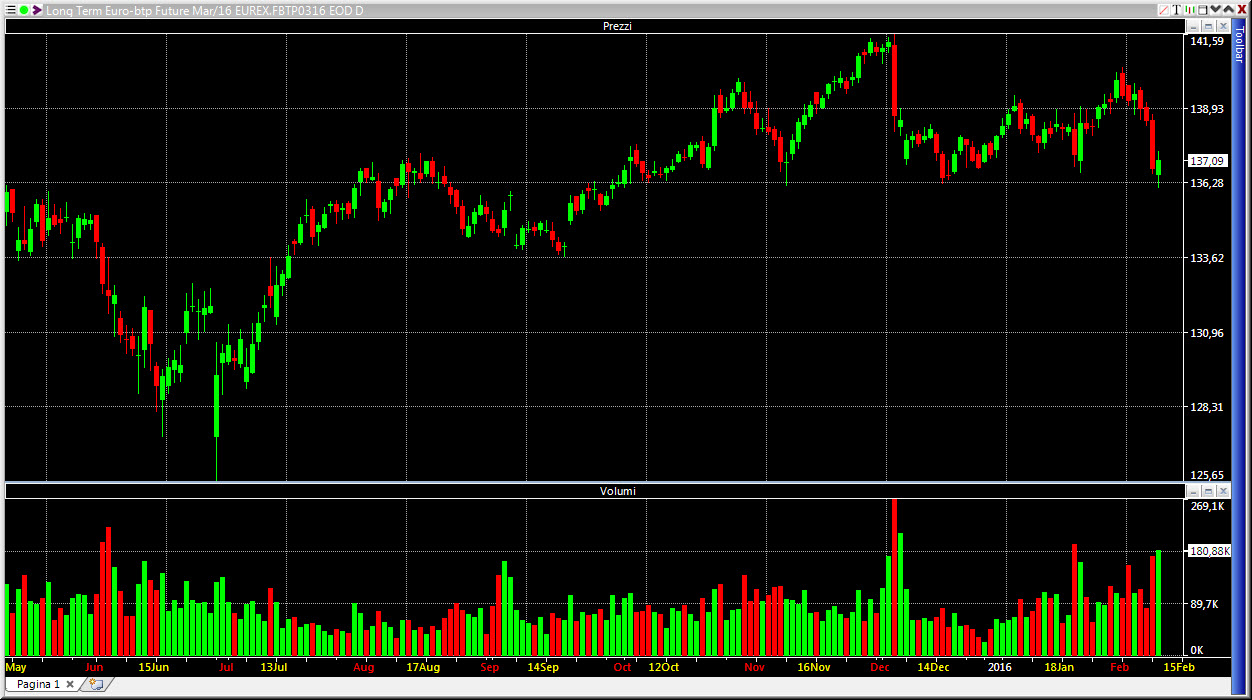Click the 269,1K volume axis label
The image size is (1252, 700).
[1207, 506]
